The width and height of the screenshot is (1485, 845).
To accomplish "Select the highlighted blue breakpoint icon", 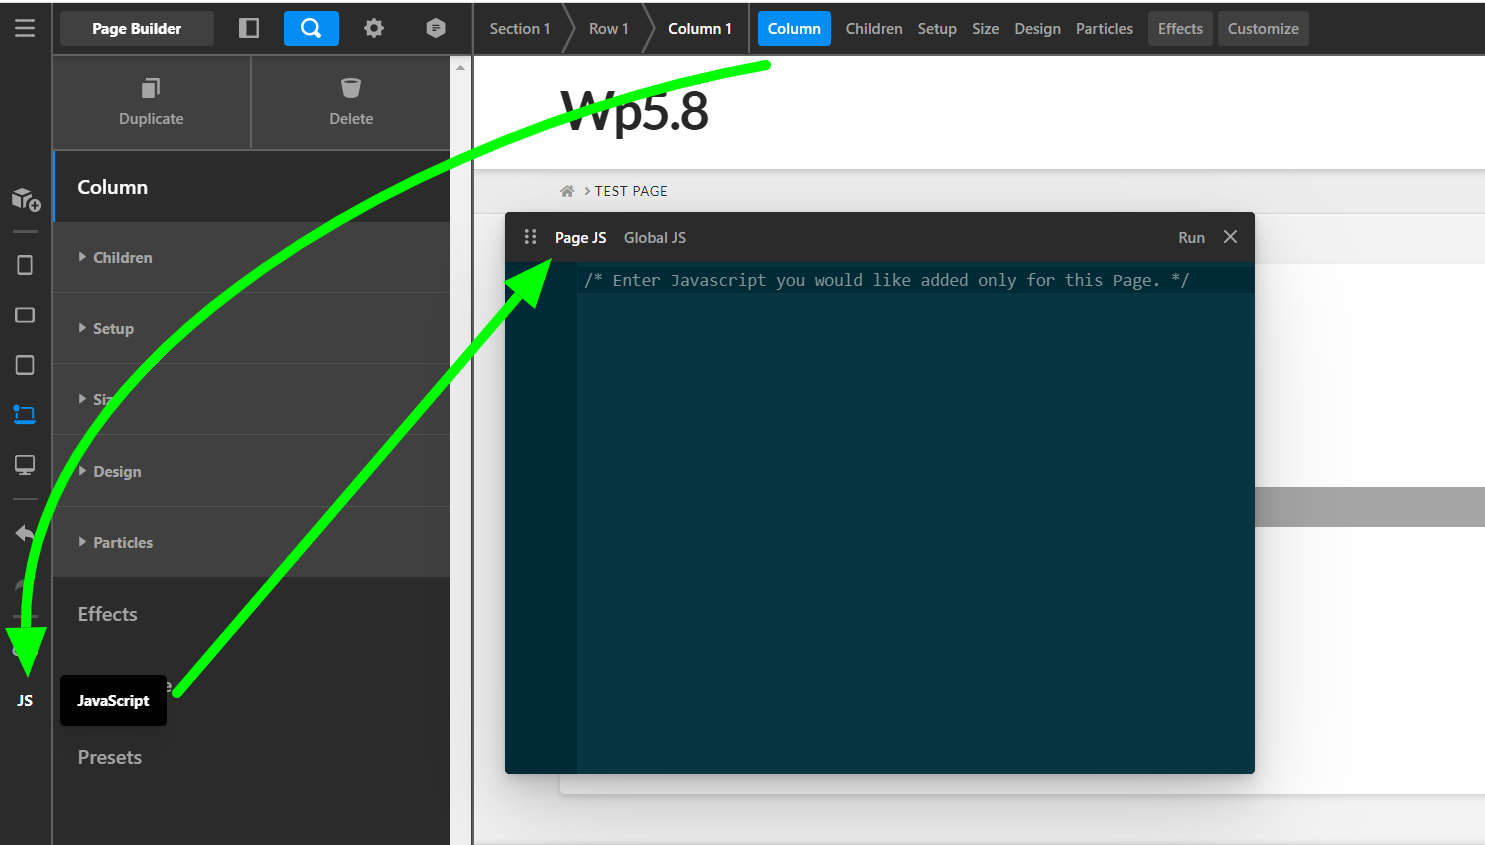I will (25, 414).
